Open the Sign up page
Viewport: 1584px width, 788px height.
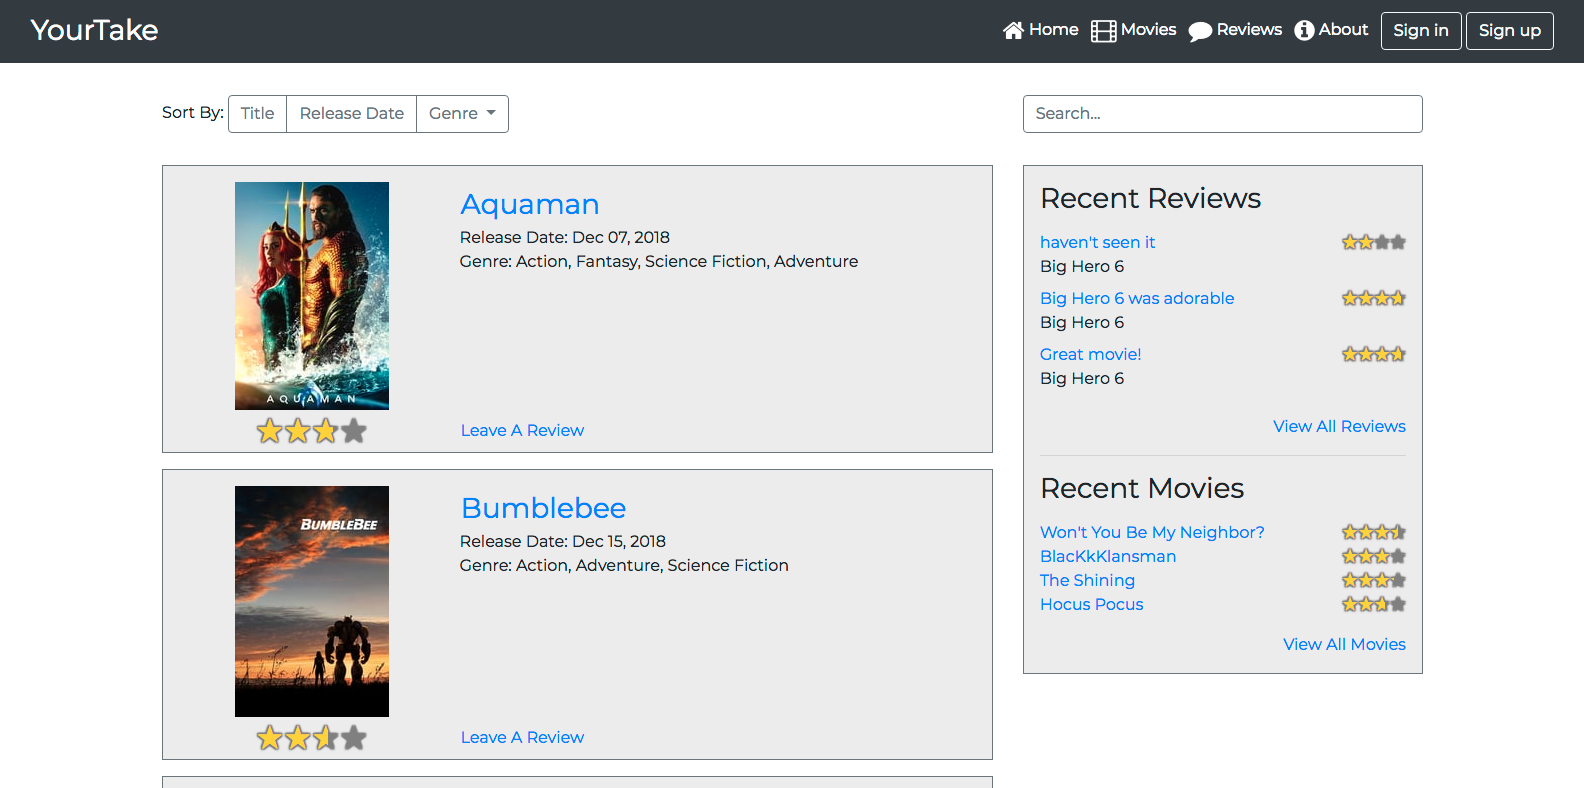(x=1510, y=31)
